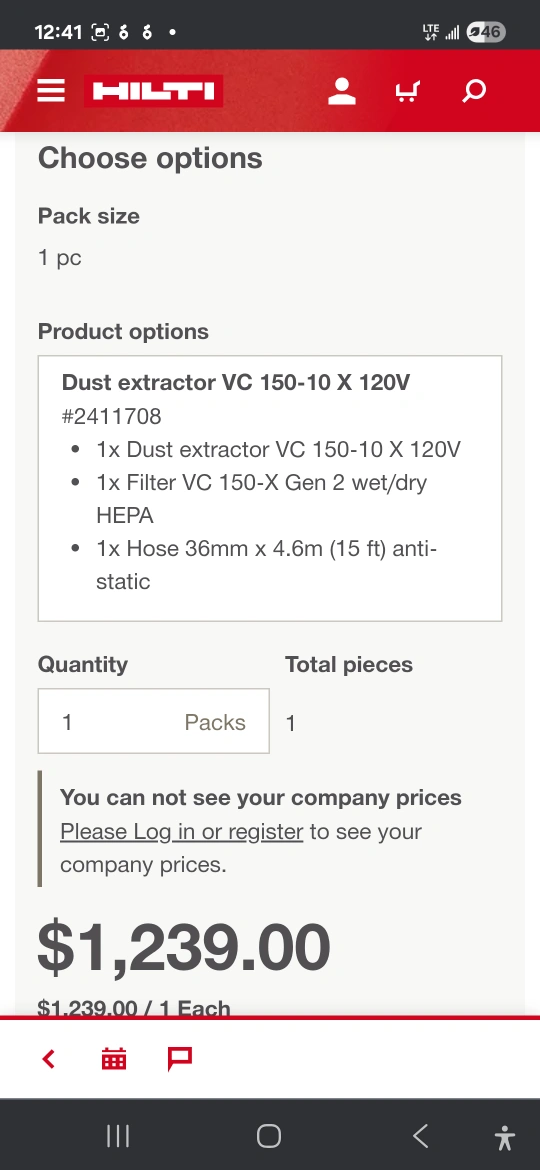
Task: Open the search magnifier
Action: pos(474,91)
